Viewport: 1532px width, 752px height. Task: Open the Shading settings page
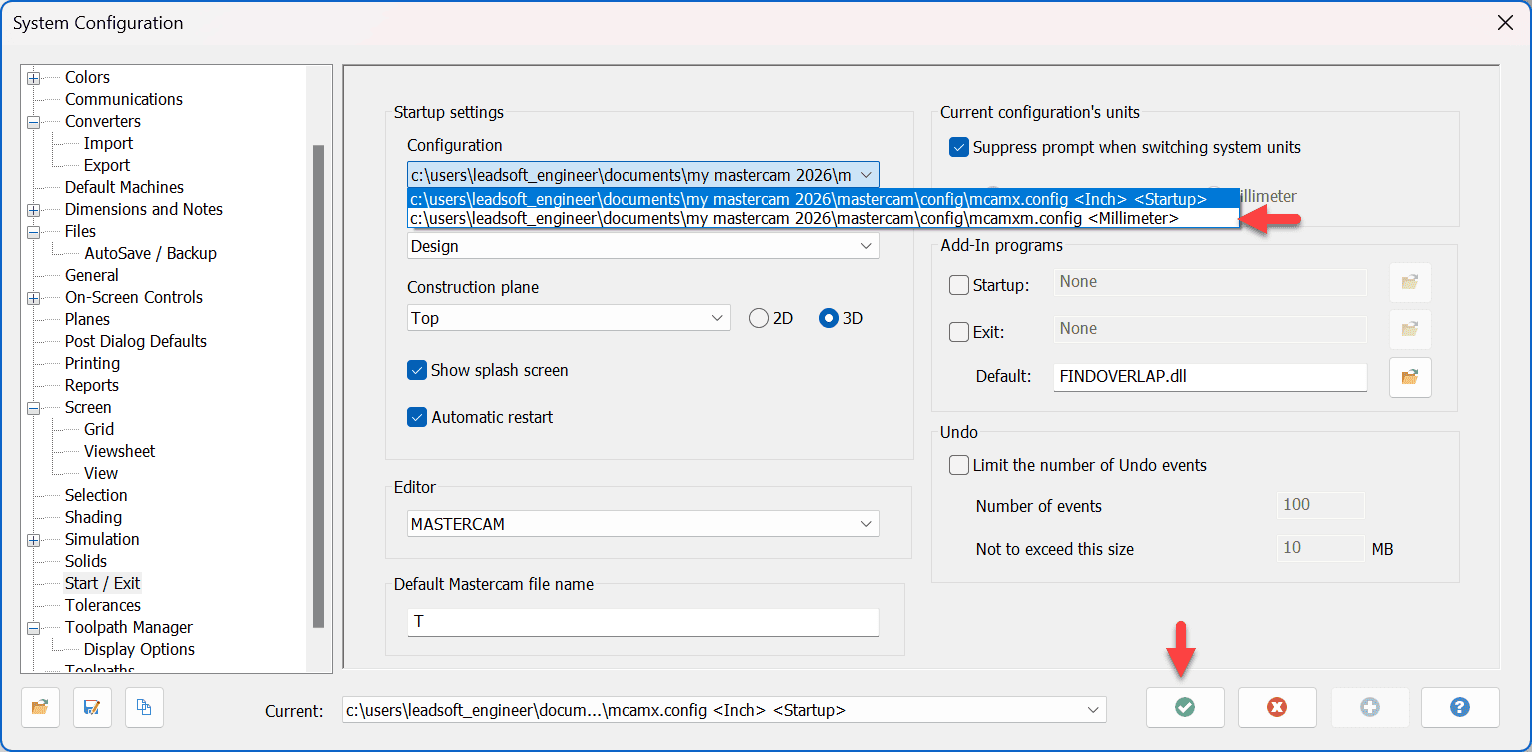93,517
